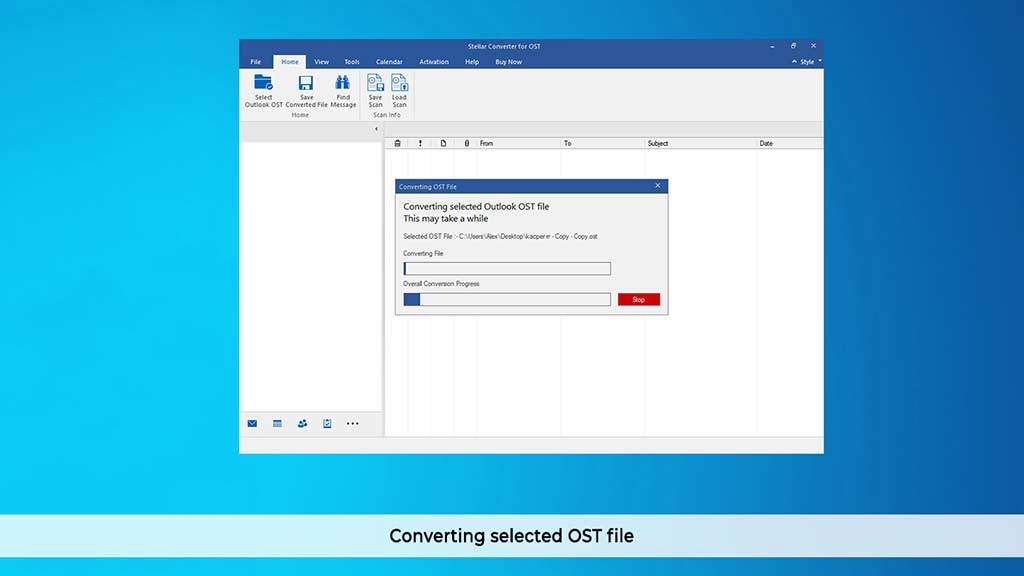Click the Save Scan icon
Screen dimensions: 1024x576
376,83
